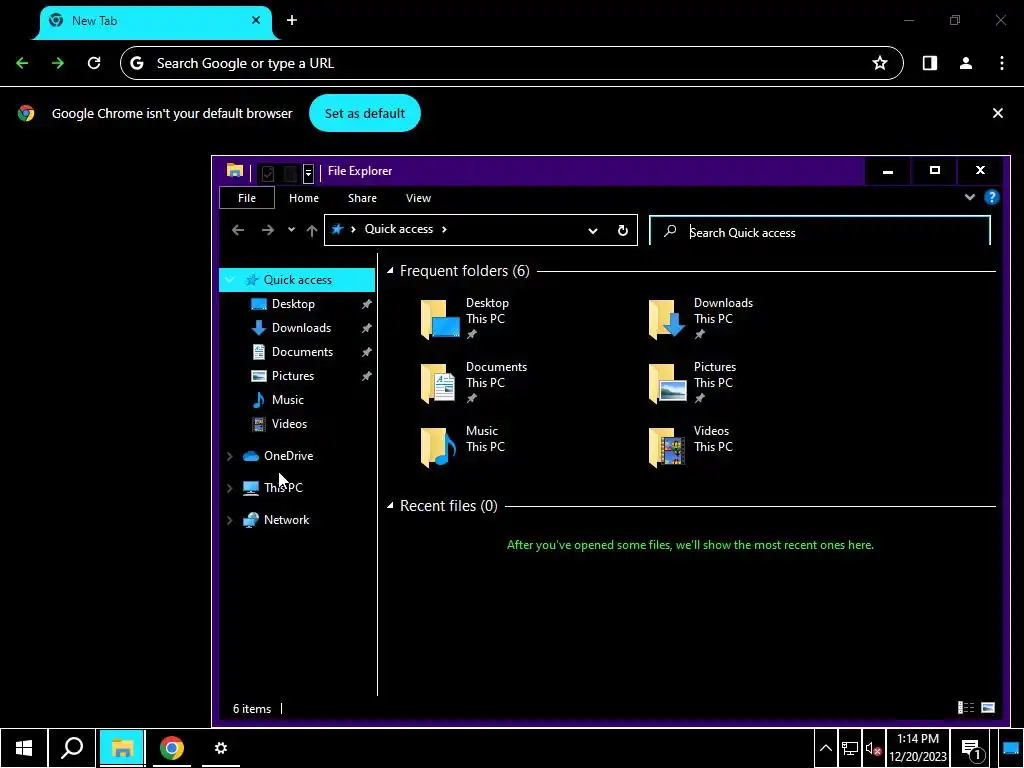Screen dimensions: 1024x768
Task: Click File Explorer back arrow
Action: point(238,230)
